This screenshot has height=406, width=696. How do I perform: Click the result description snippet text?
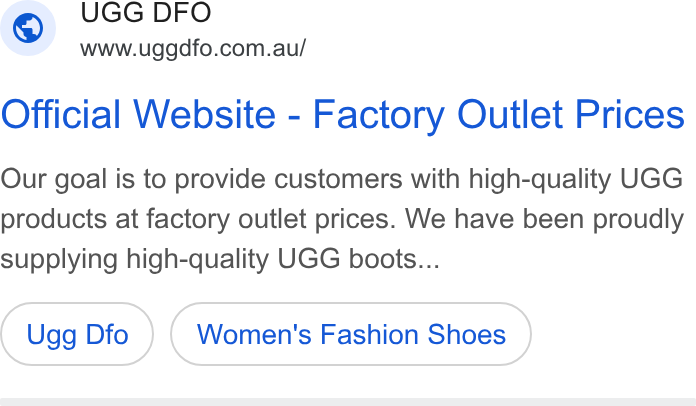tap(342, 219)
